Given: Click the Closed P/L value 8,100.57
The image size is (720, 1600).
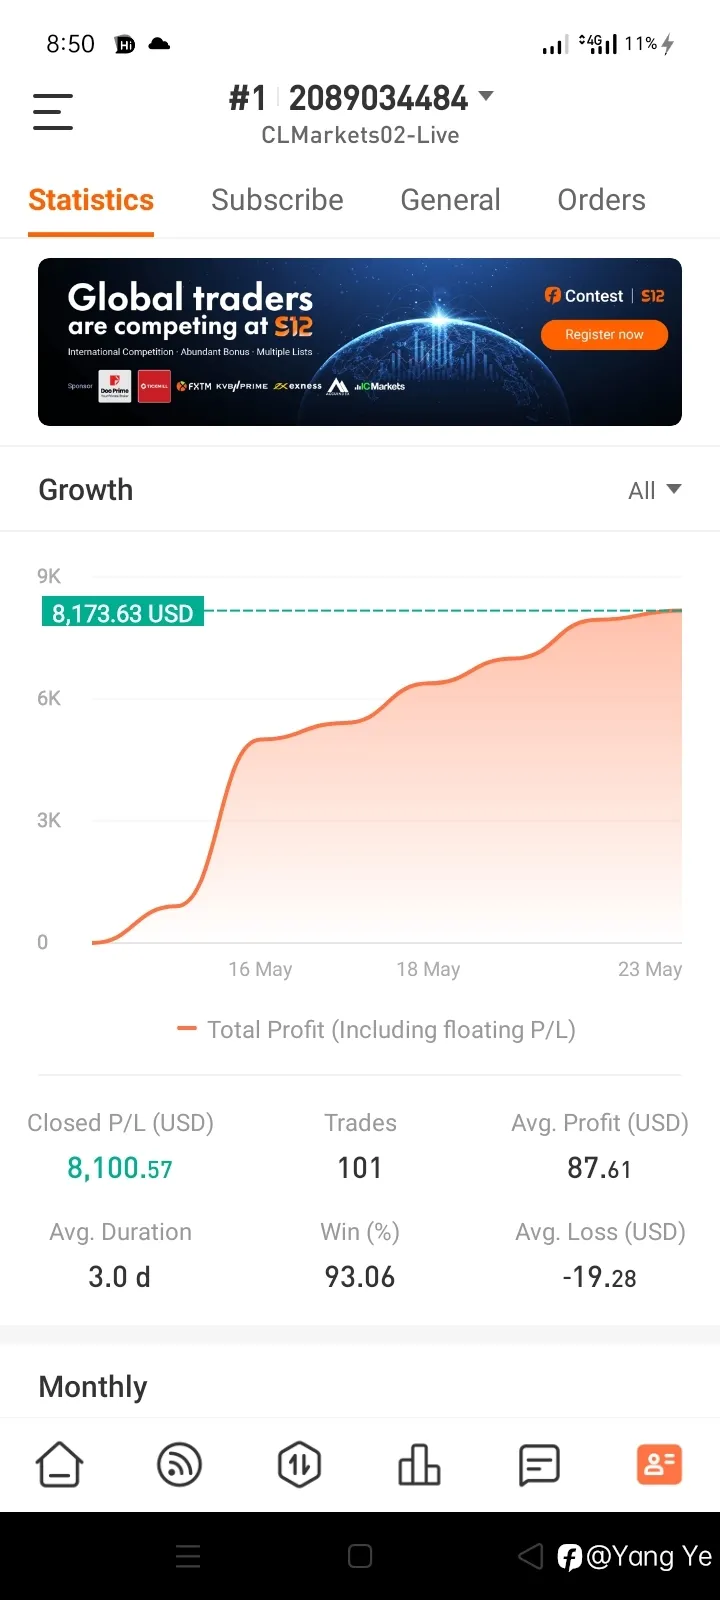Looking at the screenshot, I should pyautogui.click(x=120, y=1168).
